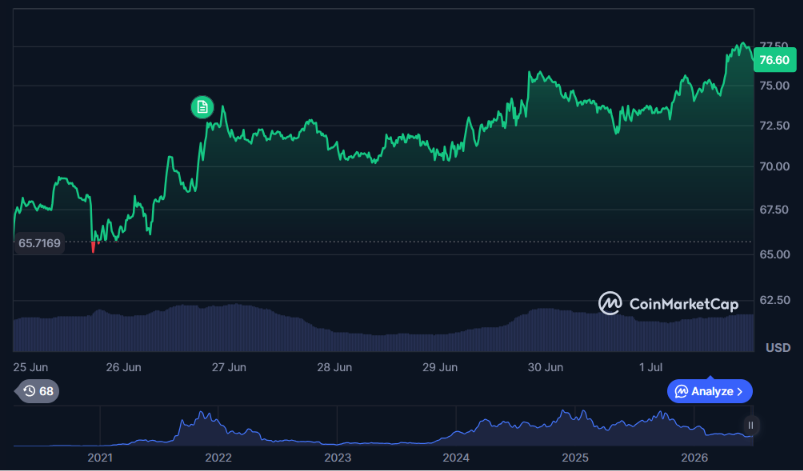Screen dimensions: 803x471
Task: Grab the range slider pause handle
Action: coord(750,425)
